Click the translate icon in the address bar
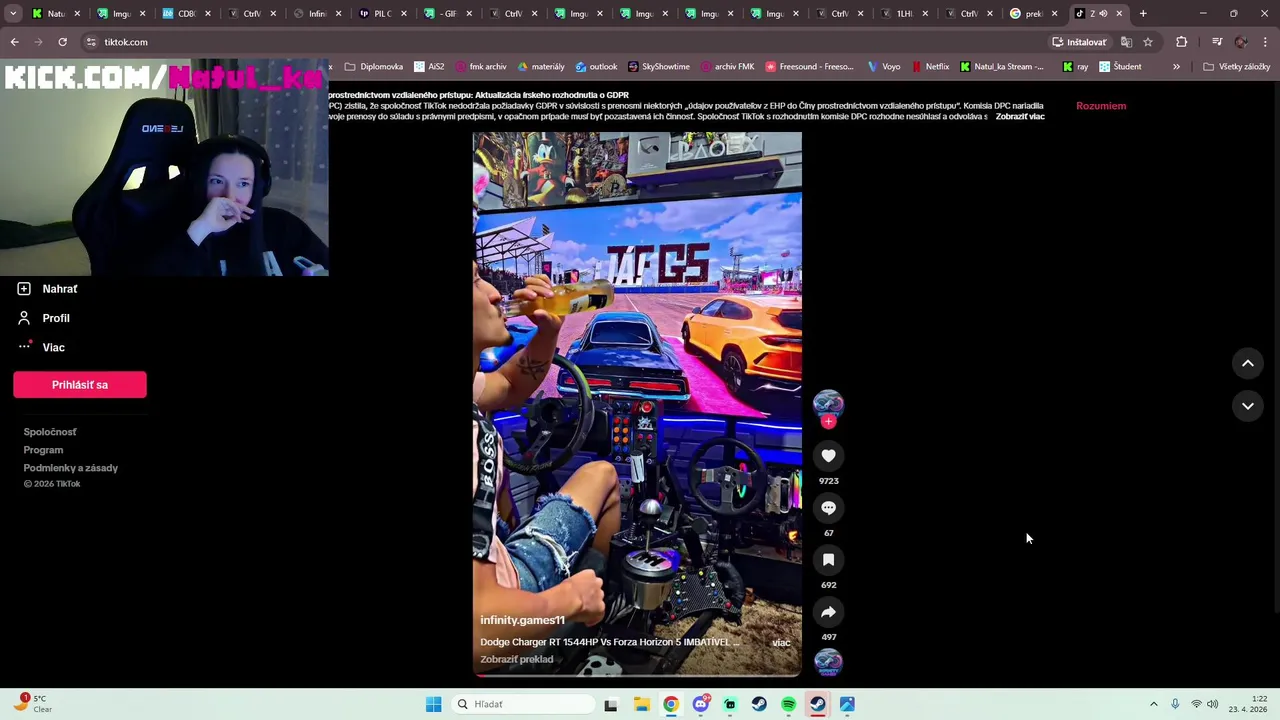This screenshot has width=1280, height=720. coord(1126,42)
